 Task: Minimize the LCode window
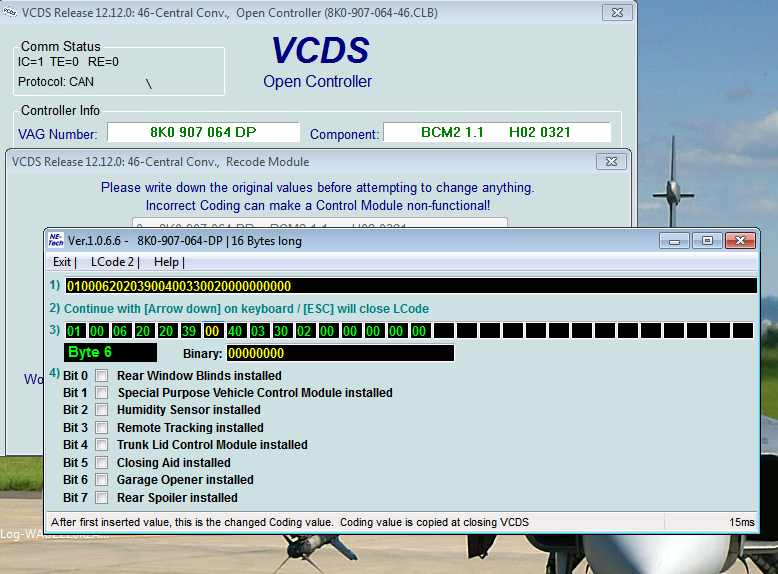point(674,241)
